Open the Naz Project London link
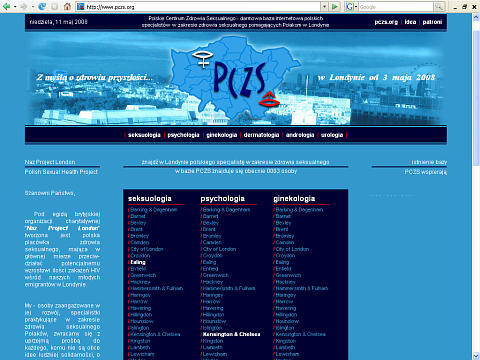Image resolution: width=480 pixels, height=360 pixels. tap(50, 162)
